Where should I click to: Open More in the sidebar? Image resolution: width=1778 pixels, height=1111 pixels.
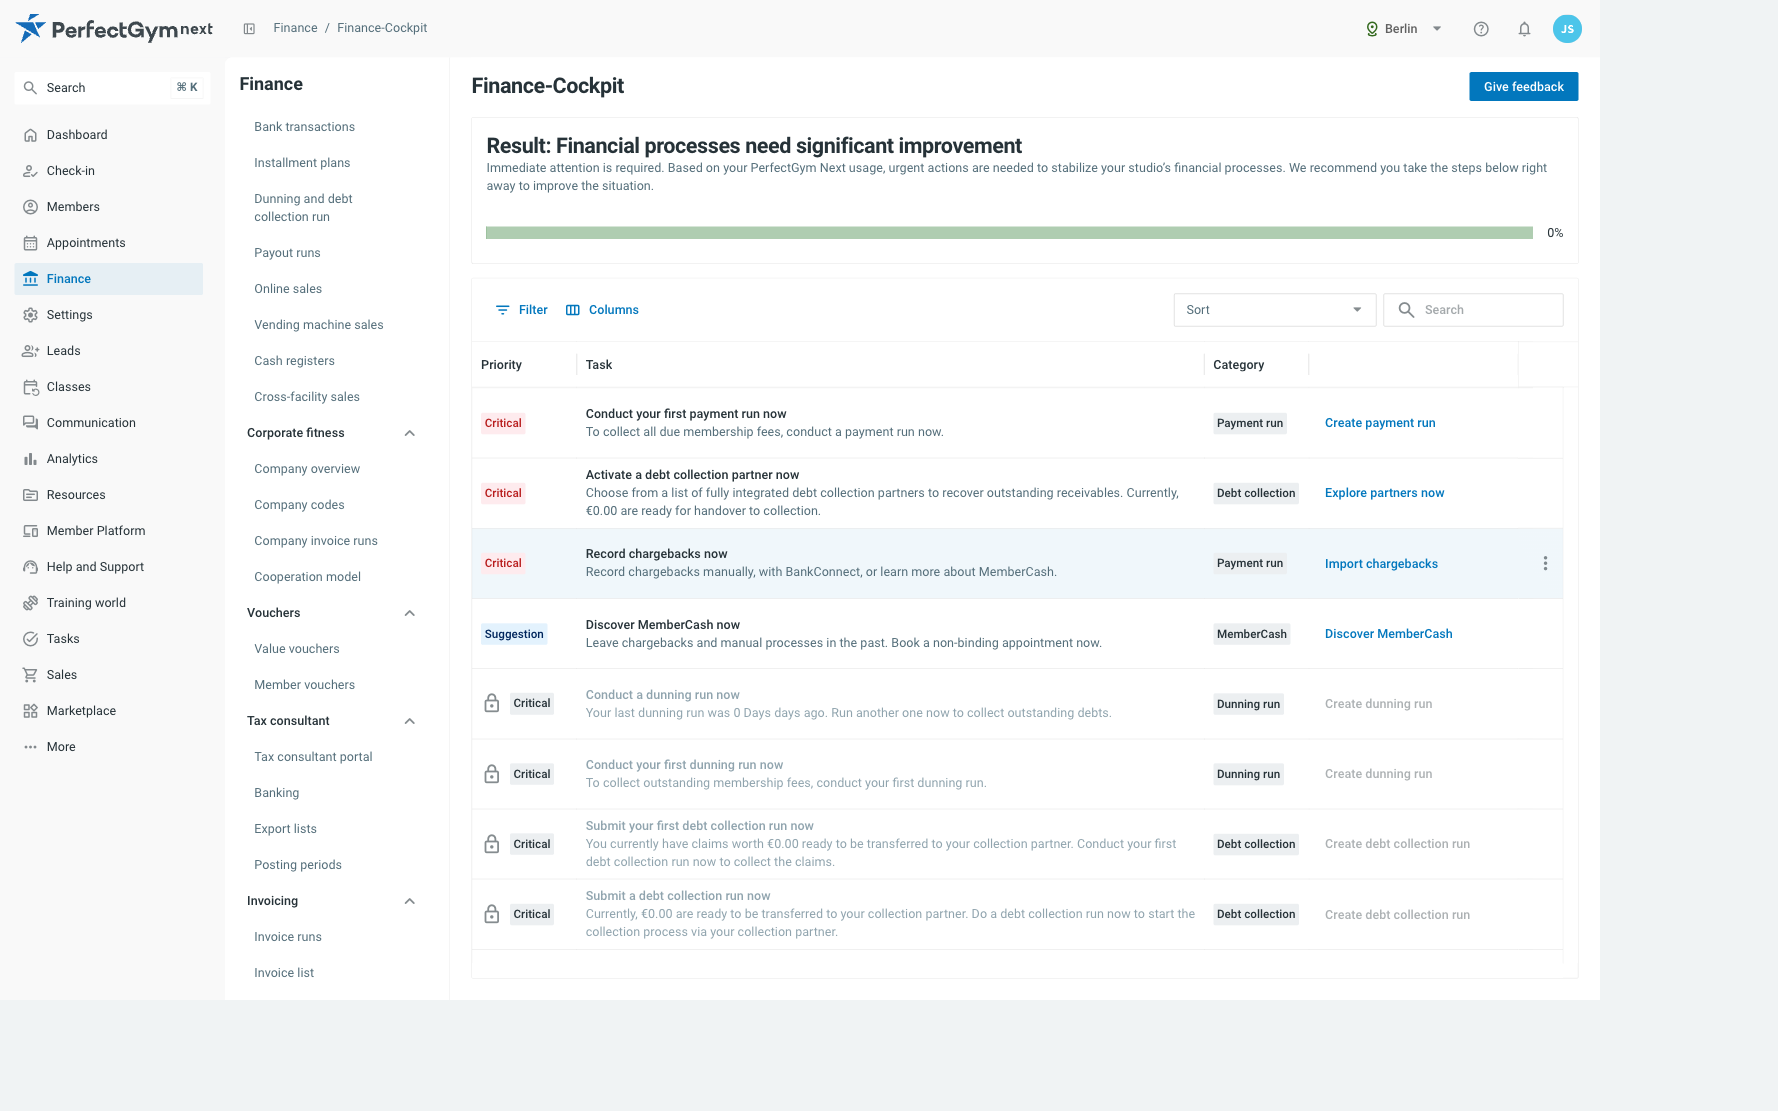[x=61, y=747]
